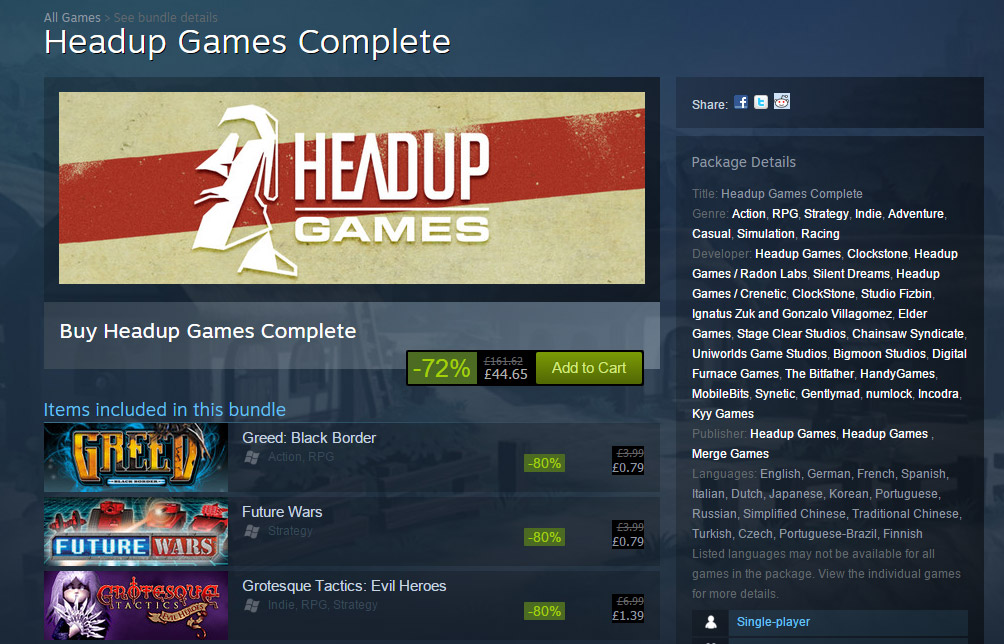
Task: Browse the RPG genre link
Action: point(785,214)
